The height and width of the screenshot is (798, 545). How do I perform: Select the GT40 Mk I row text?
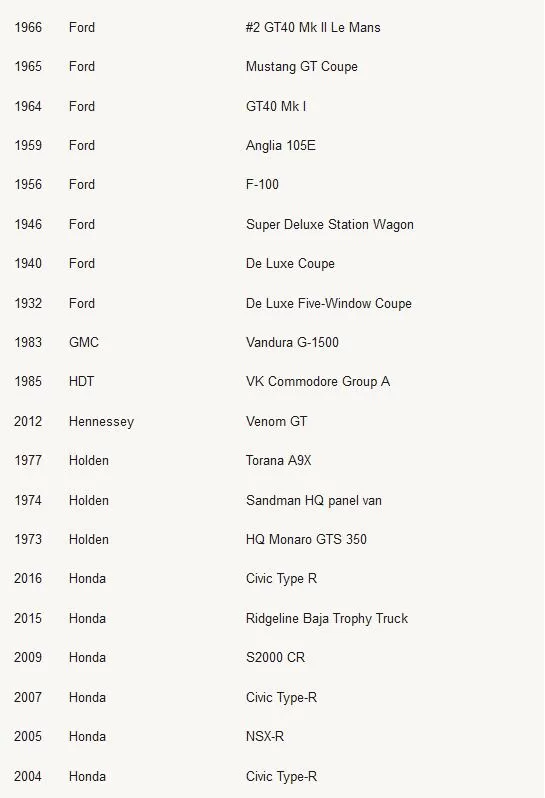click(276, 106)
